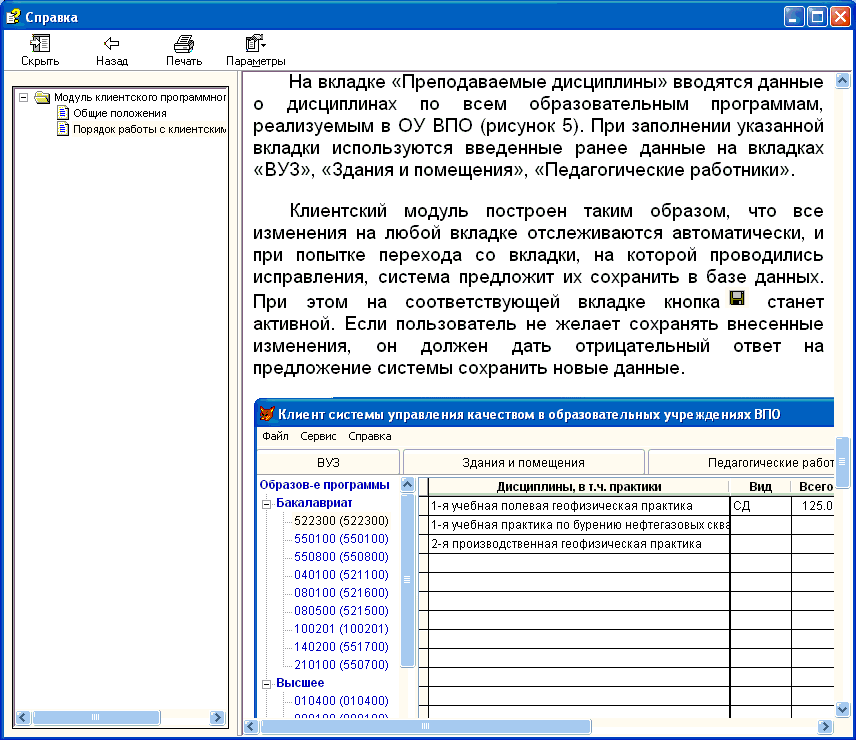
Task: Click the navigation pane scroll right arrow
Action: click(x=217, y=717)
